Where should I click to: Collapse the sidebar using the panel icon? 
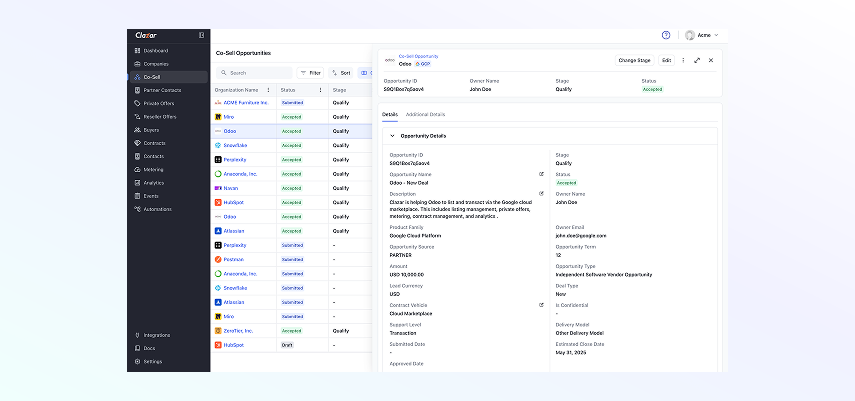pyautogui.click(x=201, y=35)
